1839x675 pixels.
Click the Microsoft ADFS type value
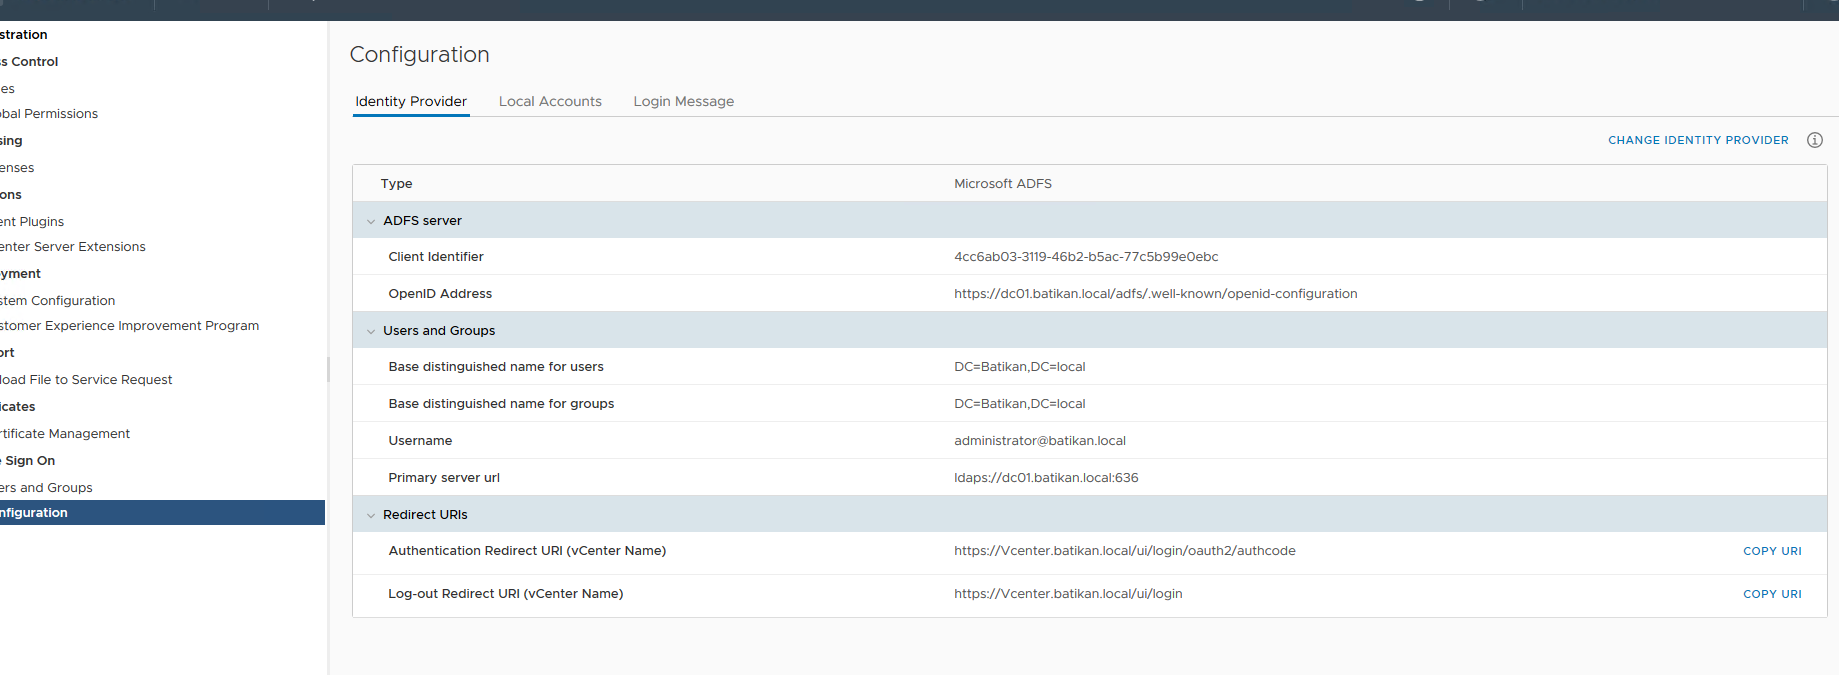pos(1003,184)
